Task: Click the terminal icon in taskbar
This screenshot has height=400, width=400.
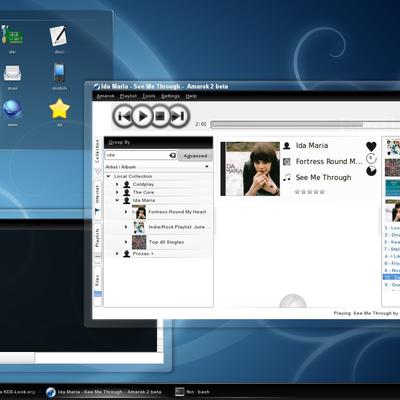Action: coord(180,392)
